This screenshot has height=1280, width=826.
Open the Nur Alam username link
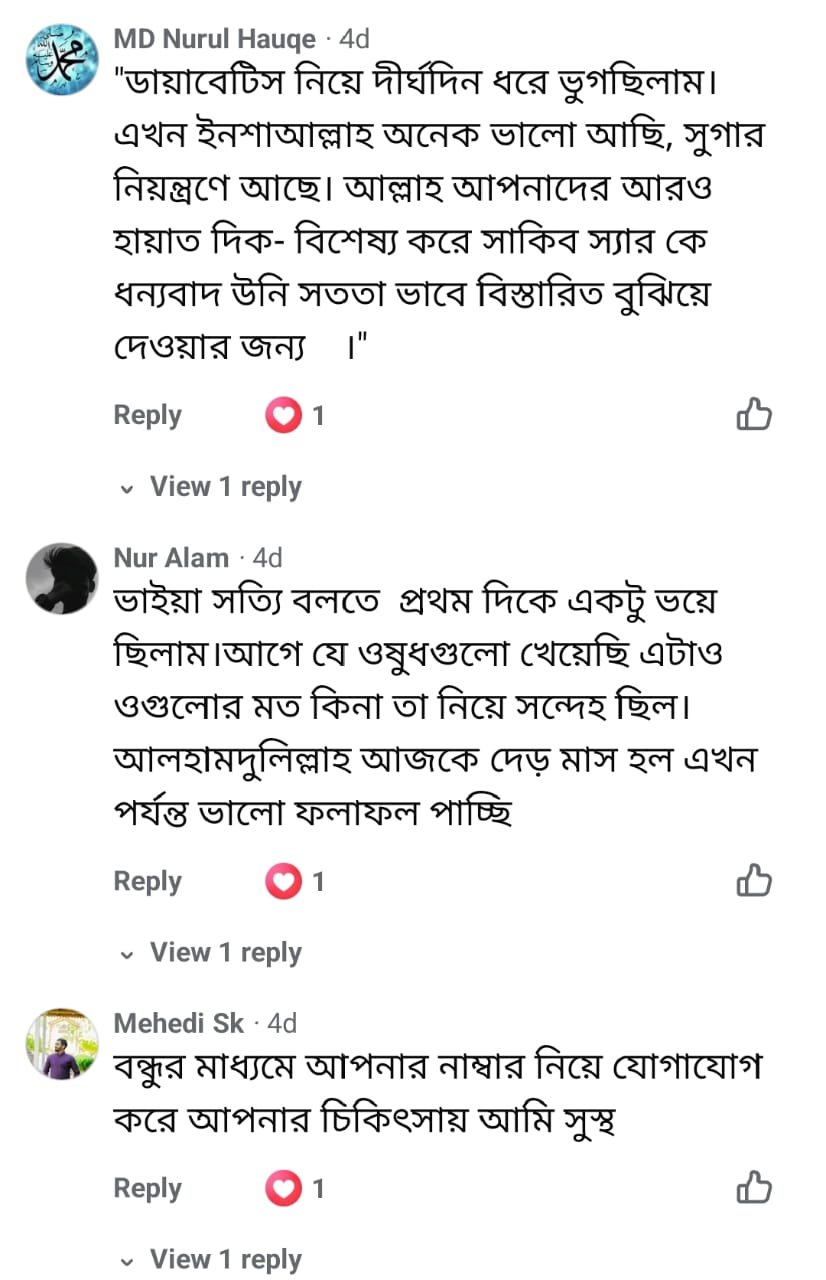[x=171, y=557]
